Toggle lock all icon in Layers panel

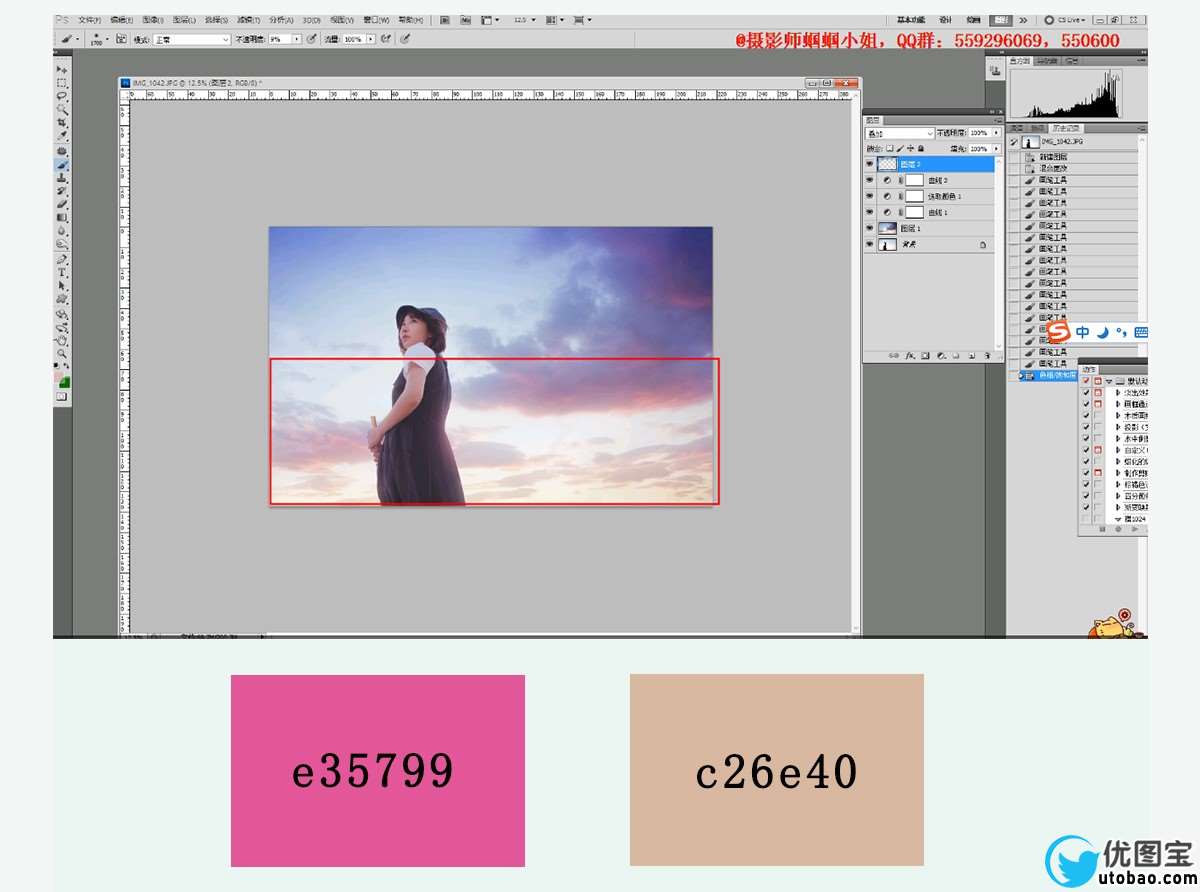(x=920, y=148)
